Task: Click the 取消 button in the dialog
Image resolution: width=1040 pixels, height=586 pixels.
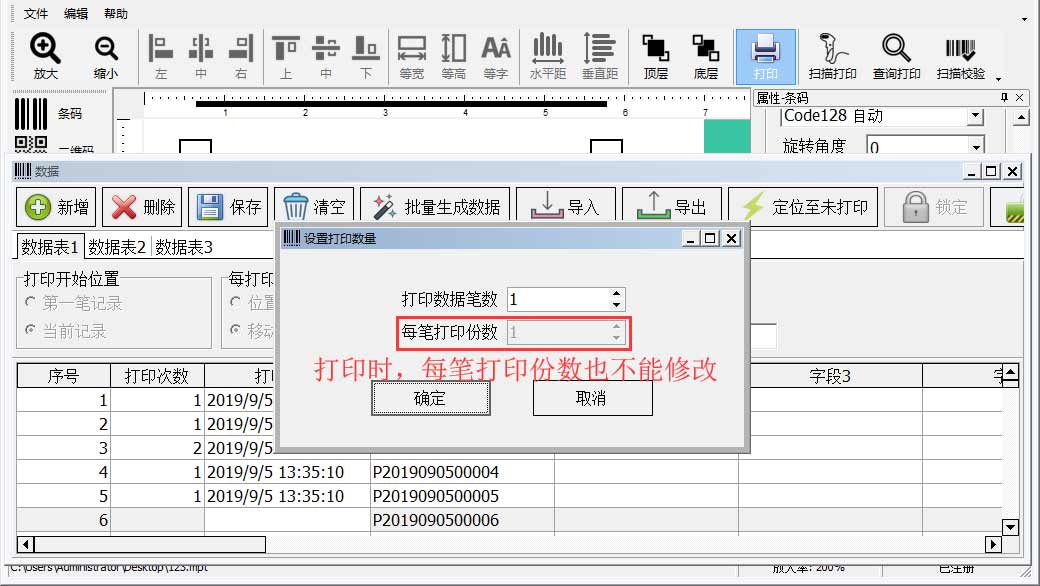Action: coord(592,398)
